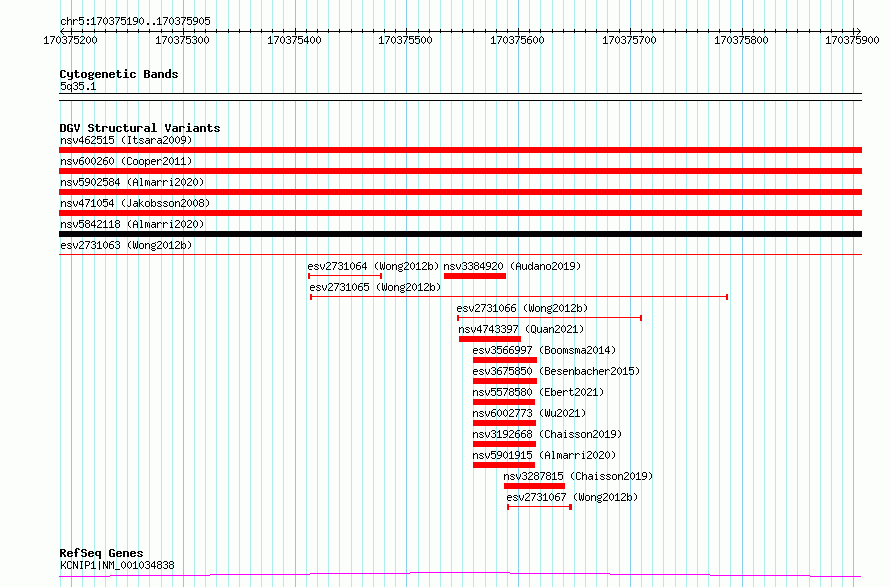The width and height of the screenshot is (890, 587).
Task: Click ruler tick label 170375900
Action: pyautogui.click(x=852, y=40)
